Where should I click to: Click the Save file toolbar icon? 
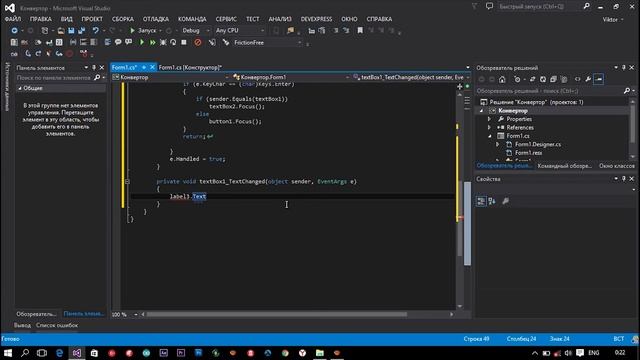tap(71, 30)
